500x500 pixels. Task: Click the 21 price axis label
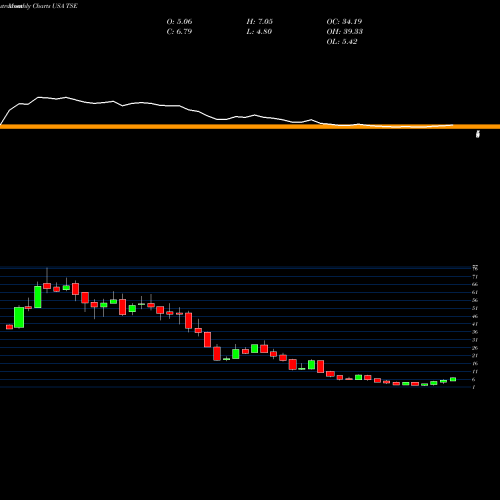coord(475,356)
